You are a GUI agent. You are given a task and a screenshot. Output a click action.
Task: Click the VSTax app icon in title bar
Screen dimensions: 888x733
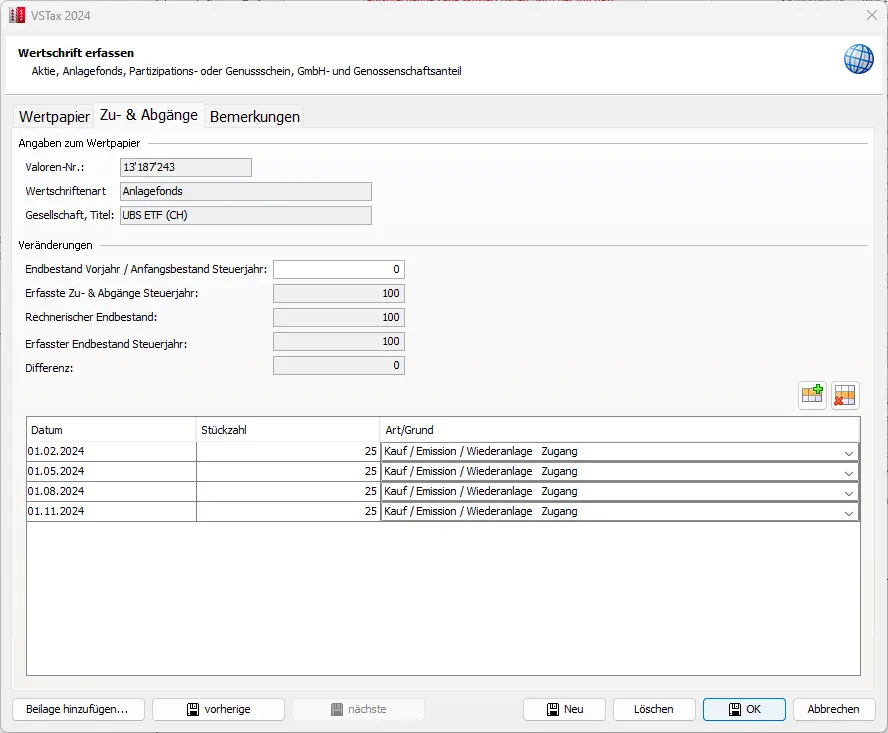coord(16,14)
